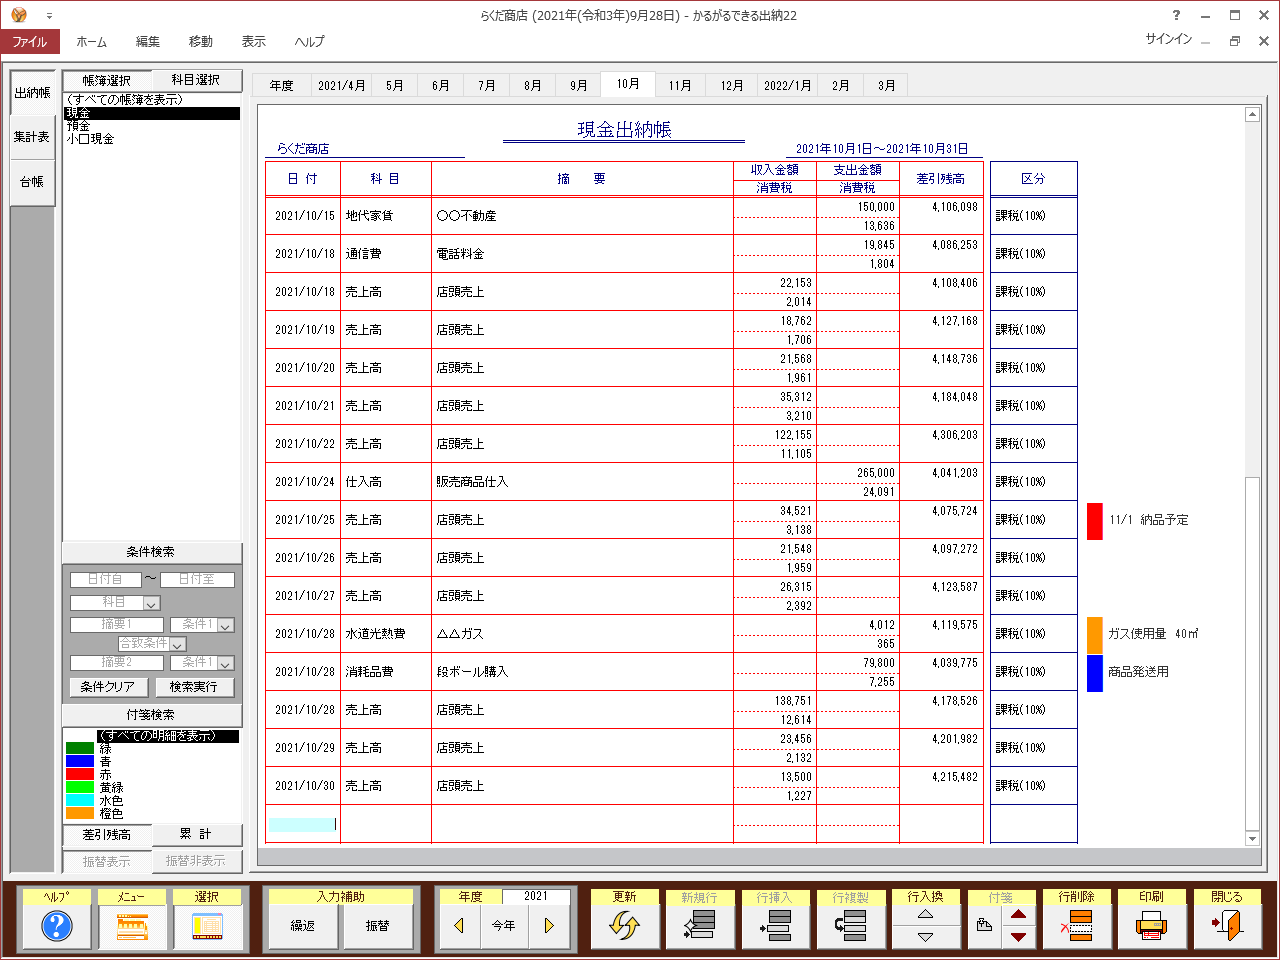Open the ファイル menu
This screenshot has width=1280, height=960.
point(30,42)
